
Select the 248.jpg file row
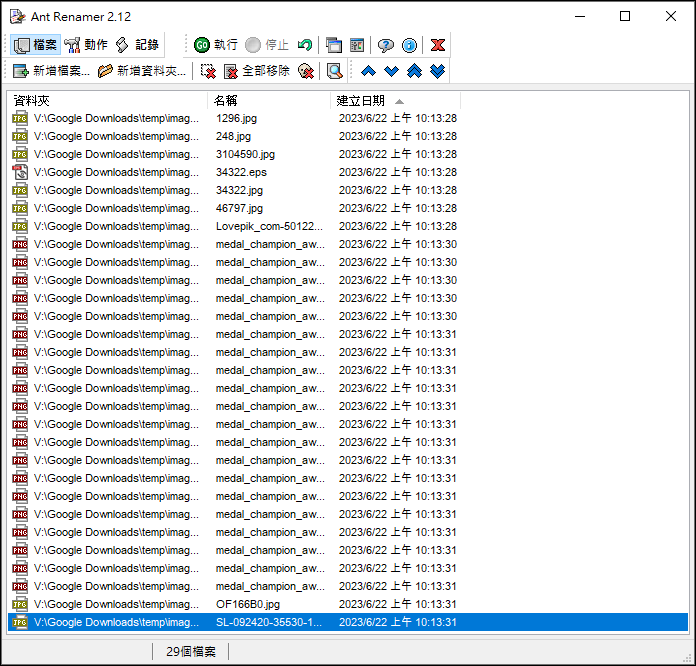pyautogui.click(x=348, y=136)
